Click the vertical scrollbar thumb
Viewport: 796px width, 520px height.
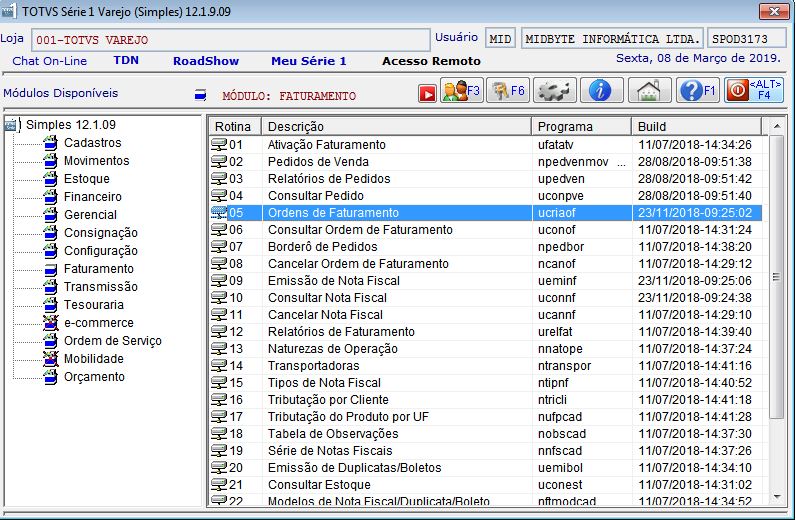point(777,277)
